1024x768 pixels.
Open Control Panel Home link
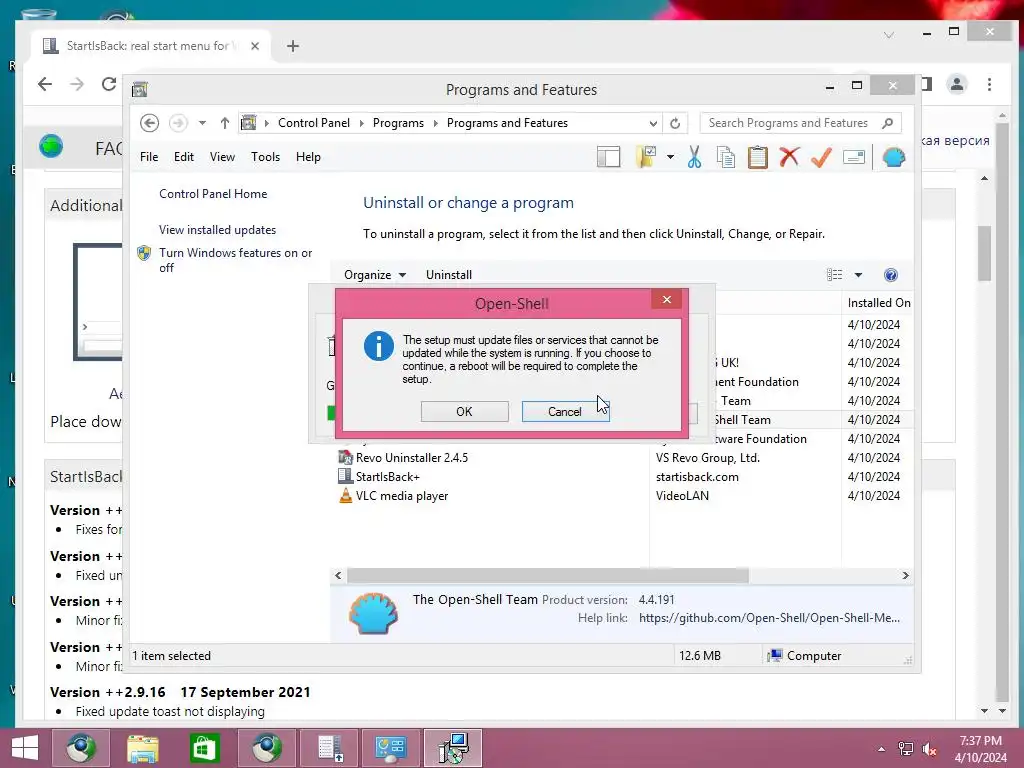213,194
